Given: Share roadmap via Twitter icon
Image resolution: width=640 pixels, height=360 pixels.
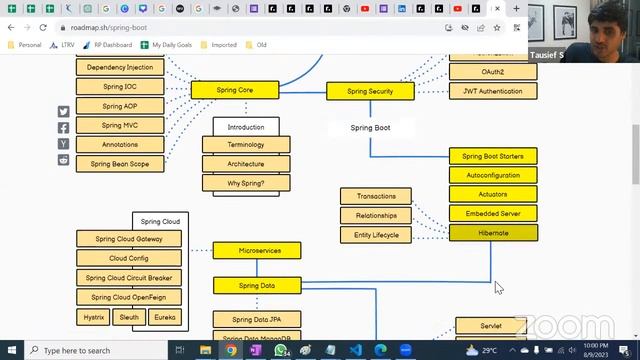Looking at the screenshot, I should coord(63,111).
